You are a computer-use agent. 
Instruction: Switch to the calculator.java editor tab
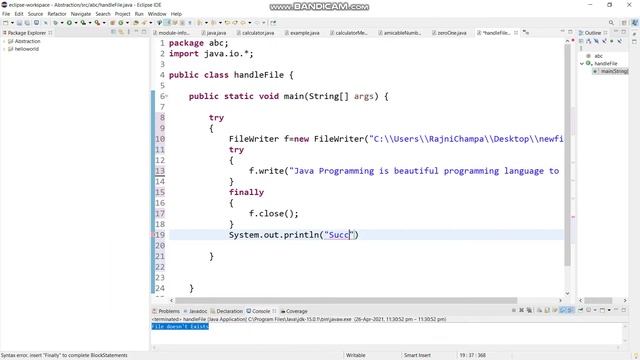pos(257,33)
